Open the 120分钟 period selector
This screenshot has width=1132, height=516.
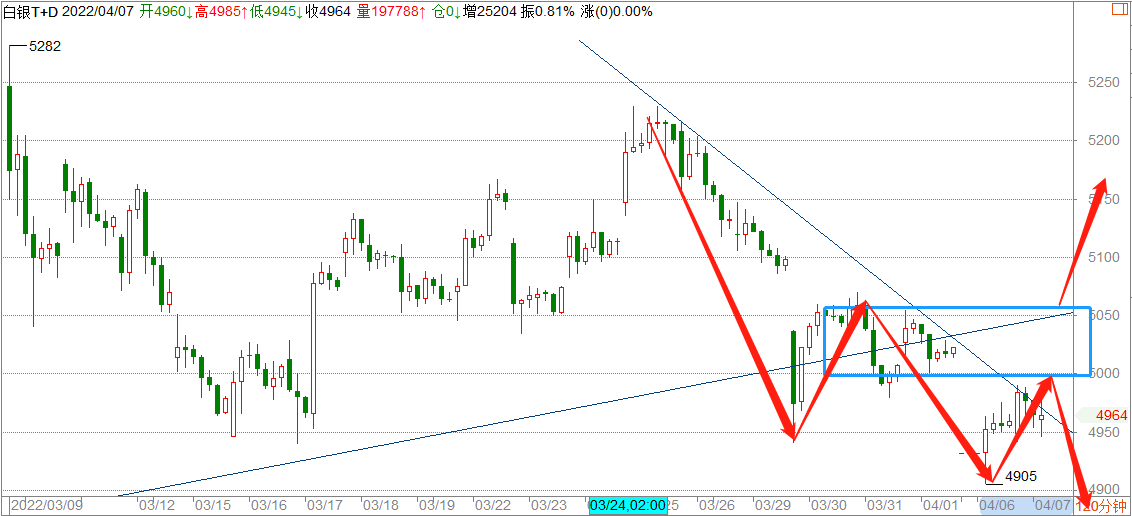[1103, 505]
